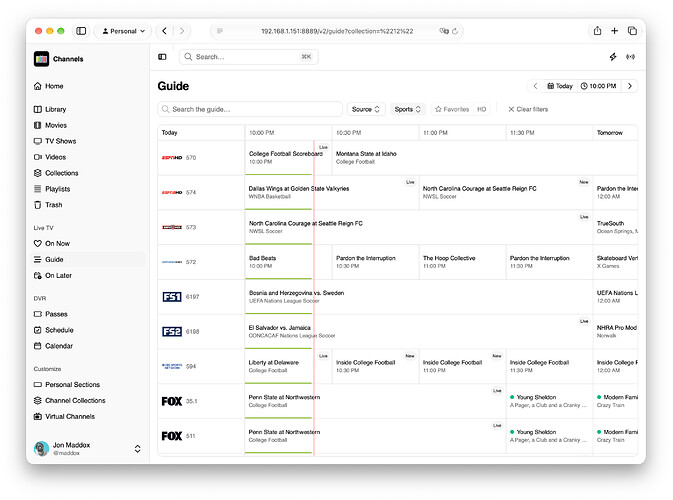Select the Today date picker
The height and width of the screenshot is (500, 673).
coord(560,86)
